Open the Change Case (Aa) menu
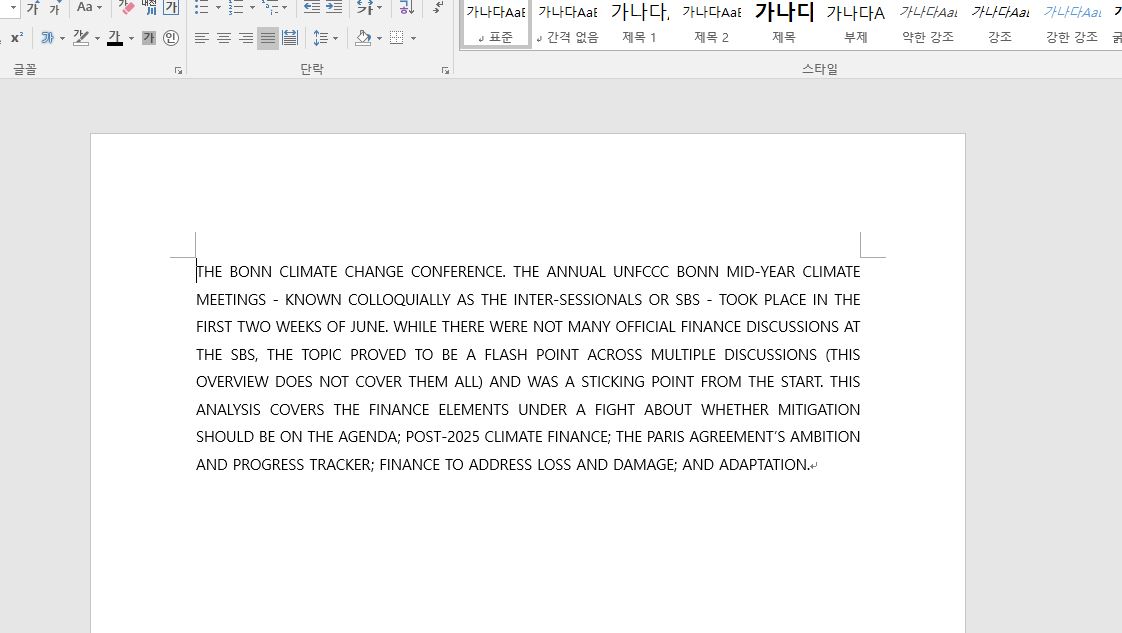Image resolution: width=1122 pixels, height=633 pixels. click(x=89, y=8)
